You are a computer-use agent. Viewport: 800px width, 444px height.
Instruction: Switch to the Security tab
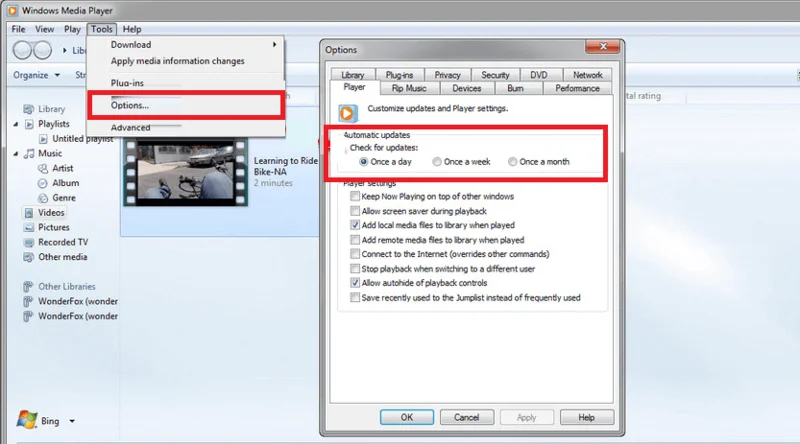[495, 75]
